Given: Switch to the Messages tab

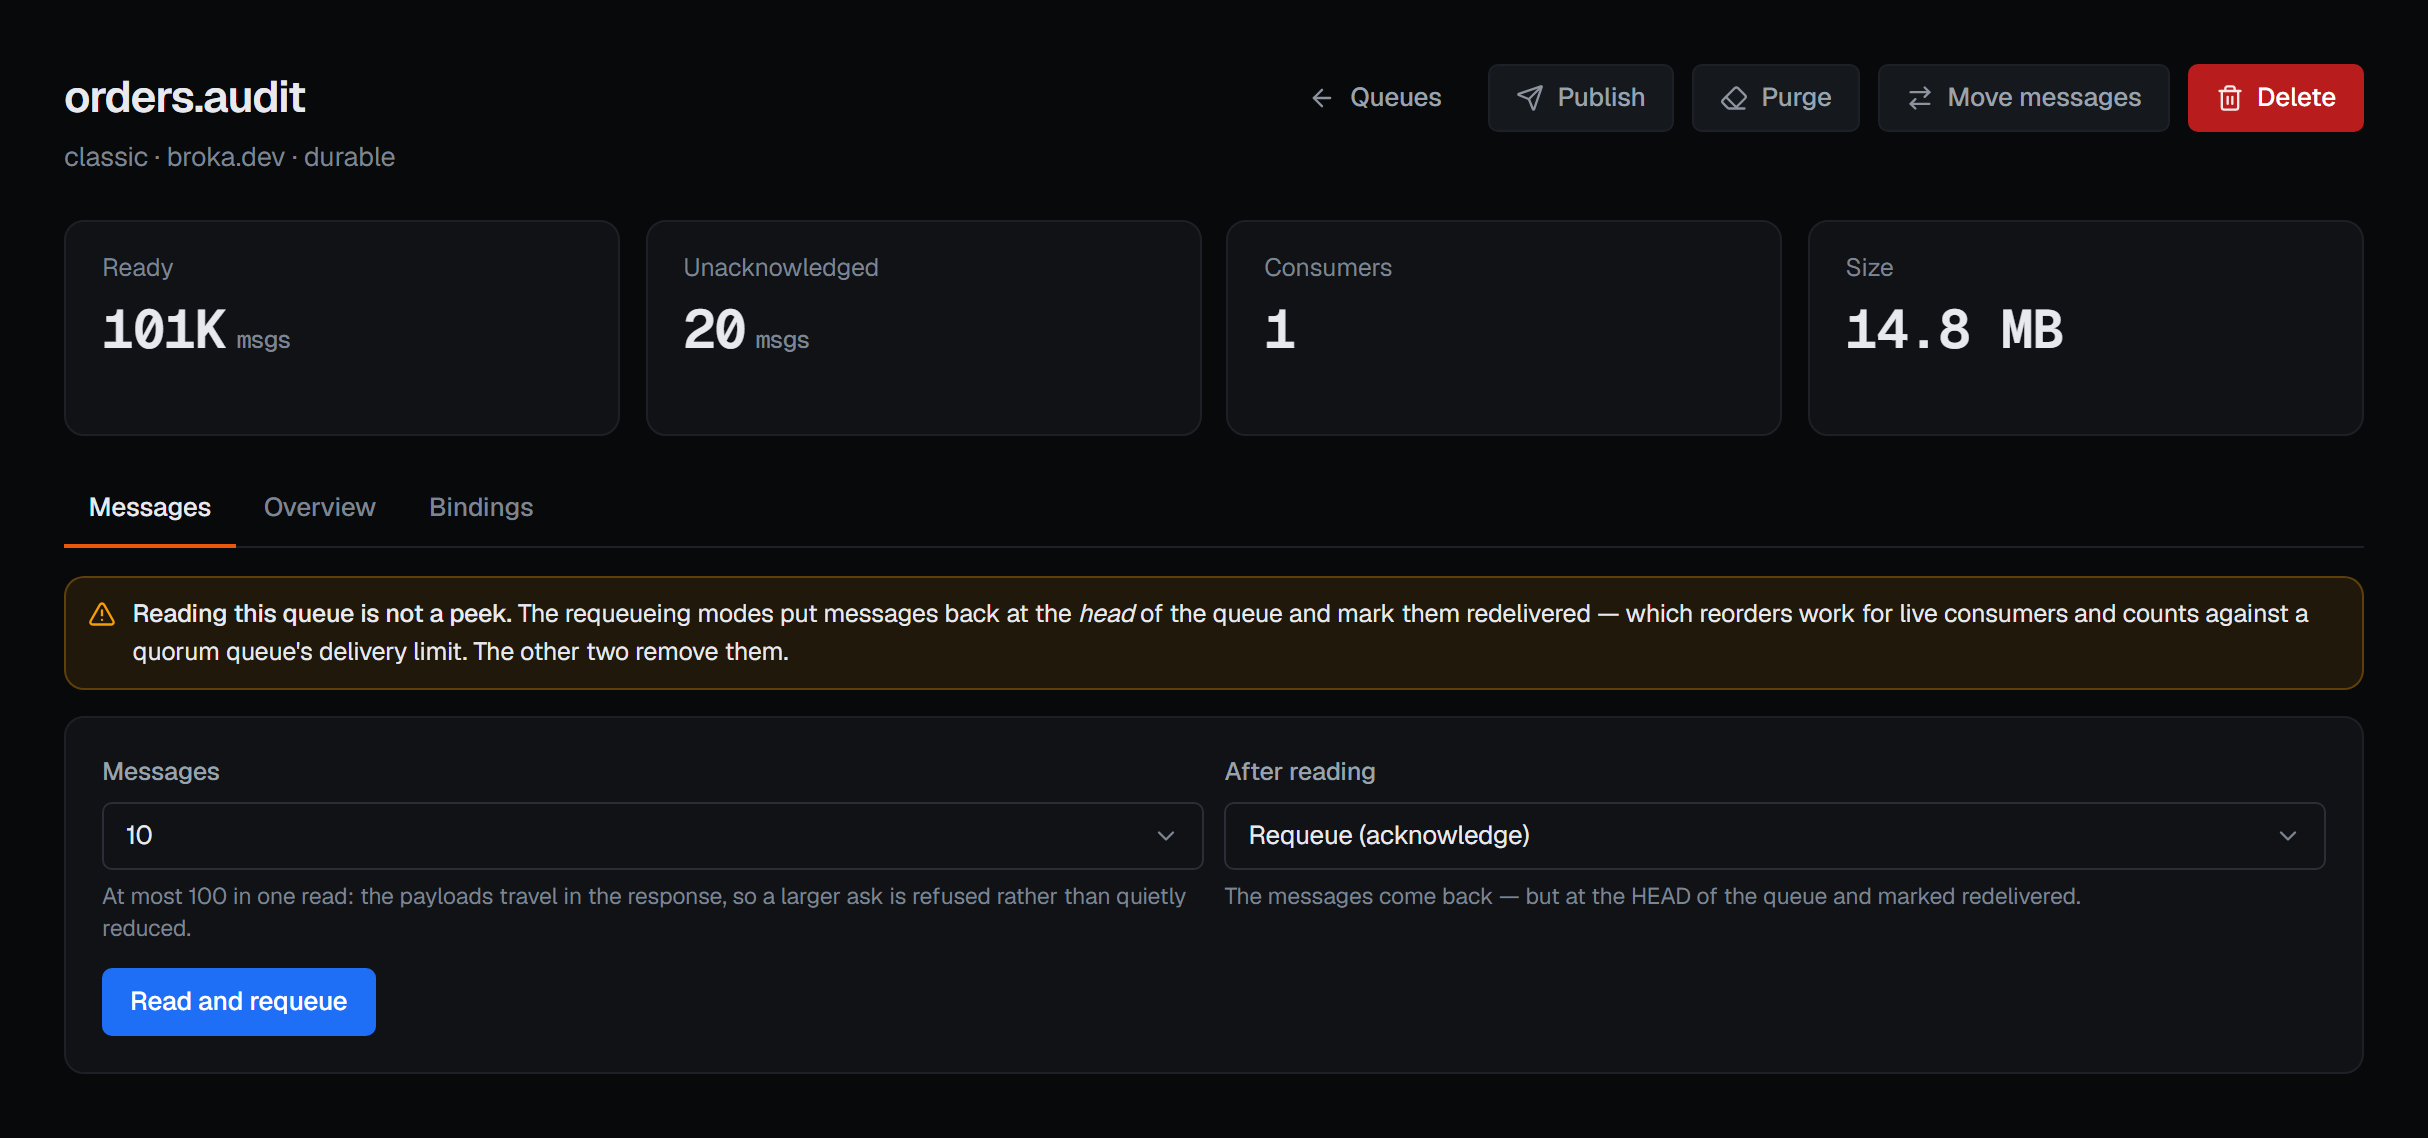Looking at the screenshot, I should click(x=150, y=508).
